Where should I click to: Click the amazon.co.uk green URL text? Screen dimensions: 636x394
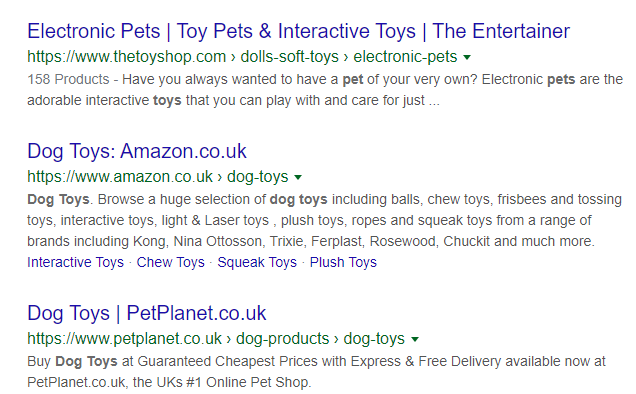[120, 177]
